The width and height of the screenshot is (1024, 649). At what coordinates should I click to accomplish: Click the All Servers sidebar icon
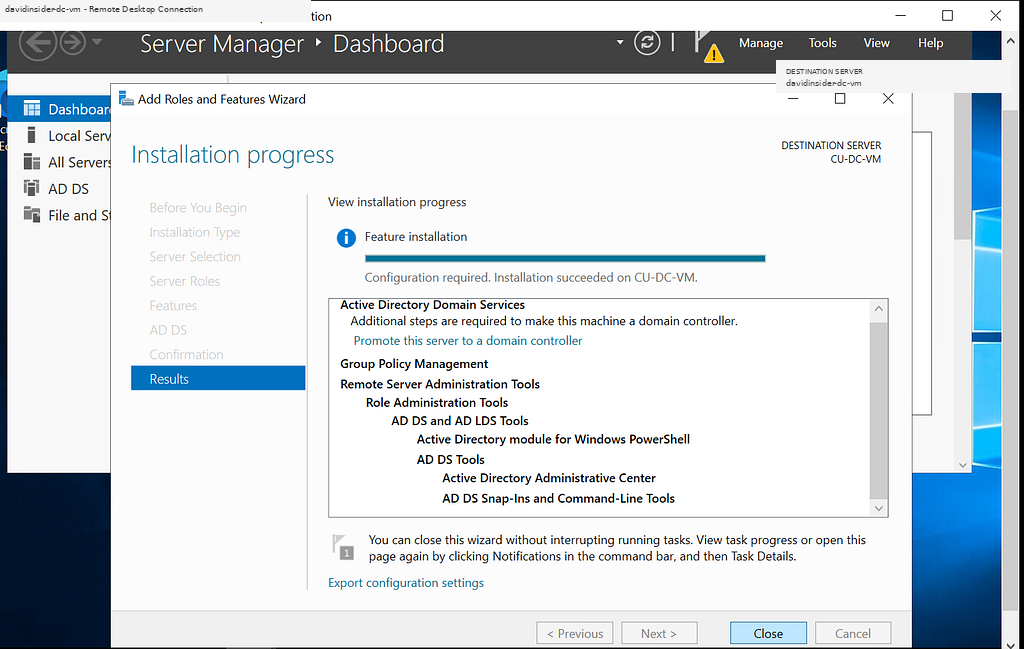[x=31, y=161]
